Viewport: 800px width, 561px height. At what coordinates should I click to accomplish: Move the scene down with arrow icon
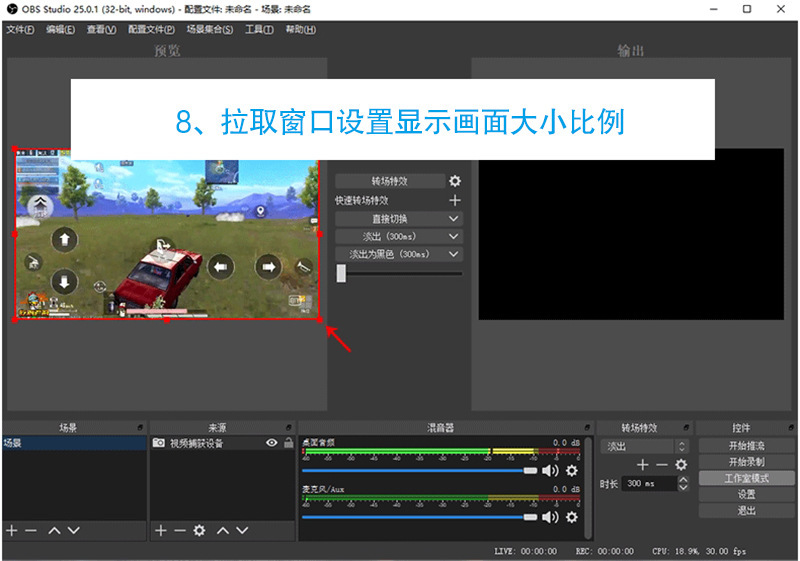[x=74, y=531]
